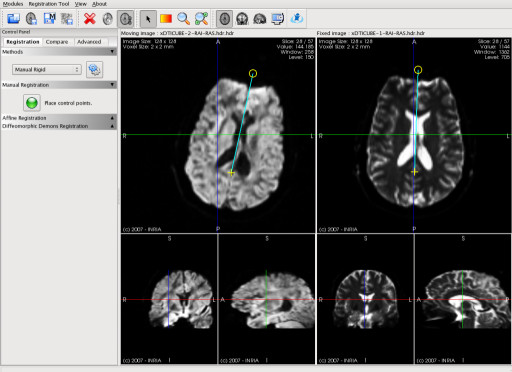Screen dimensions: 512x372
Task: Open the blue folder load-image icon
Action: (x=13, y=18)
